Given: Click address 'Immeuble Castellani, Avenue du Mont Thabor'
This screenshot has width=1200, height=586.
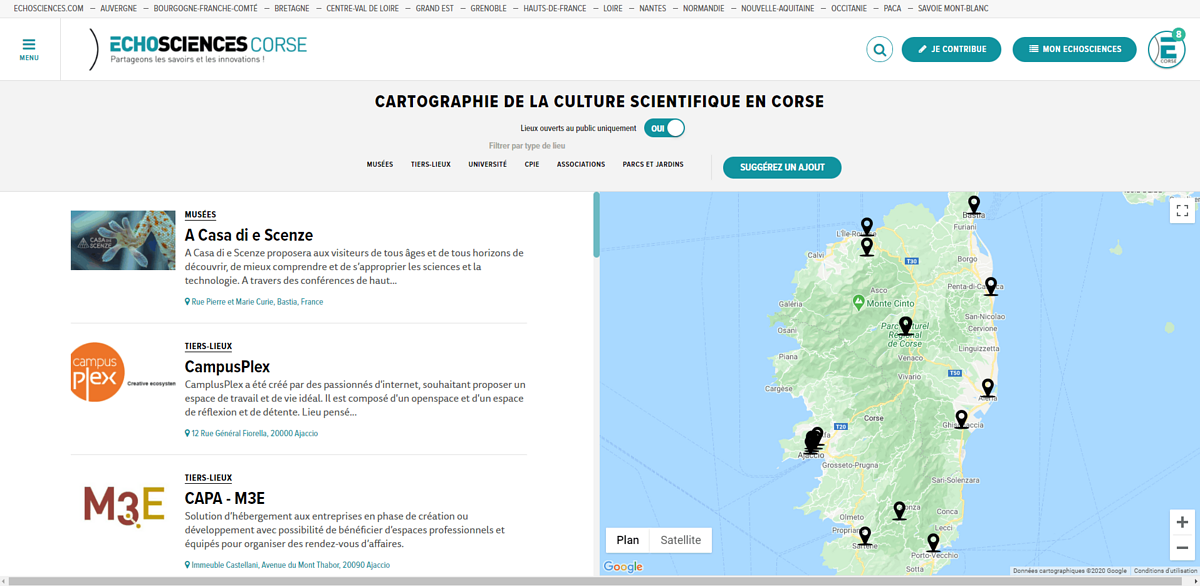Looking at the screenshot, I should point(288,565).
